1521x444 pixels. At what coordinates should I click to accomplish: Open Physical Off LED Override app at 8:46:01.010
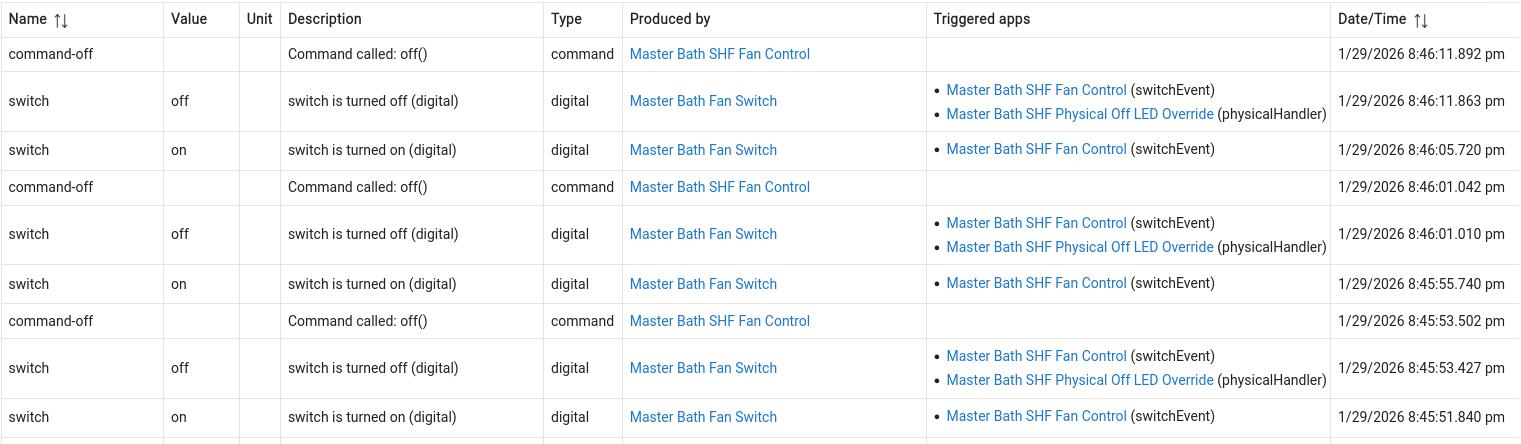(1080, 247)
